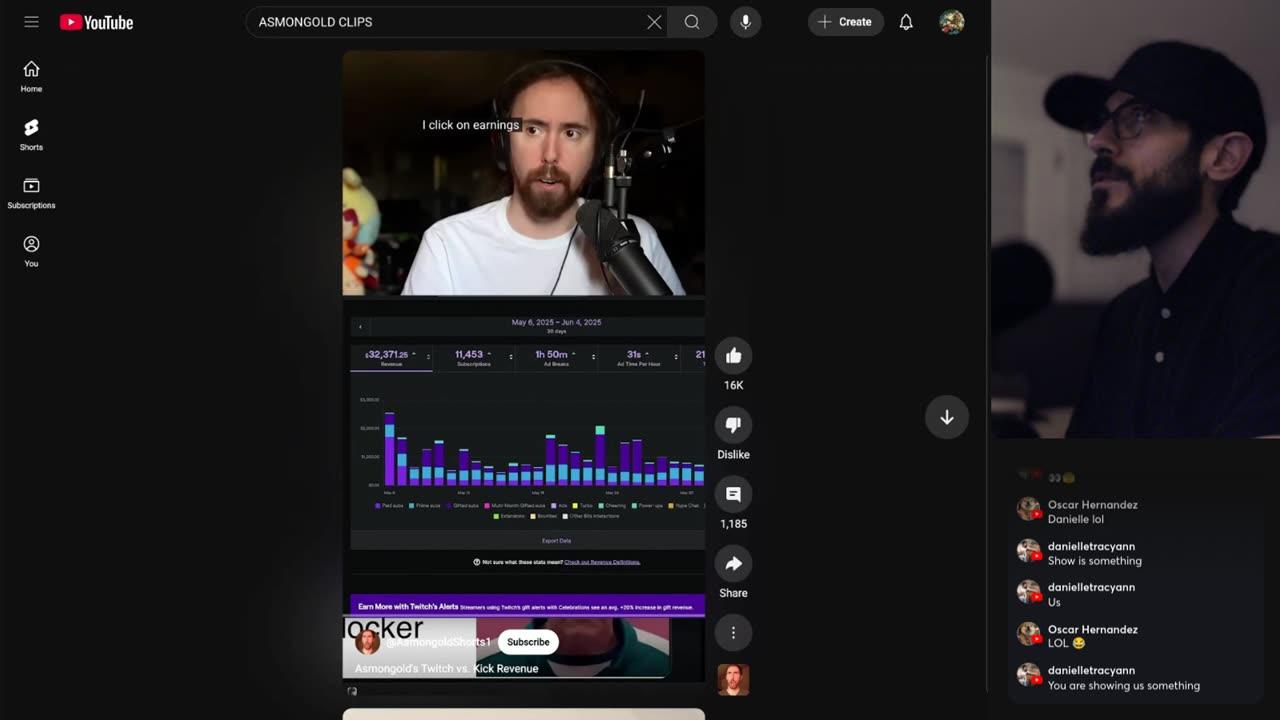Viewport: 1280px width, 720px height.
Task: Open the YouTube hamburger guide menu
Action: pos(31,22)
